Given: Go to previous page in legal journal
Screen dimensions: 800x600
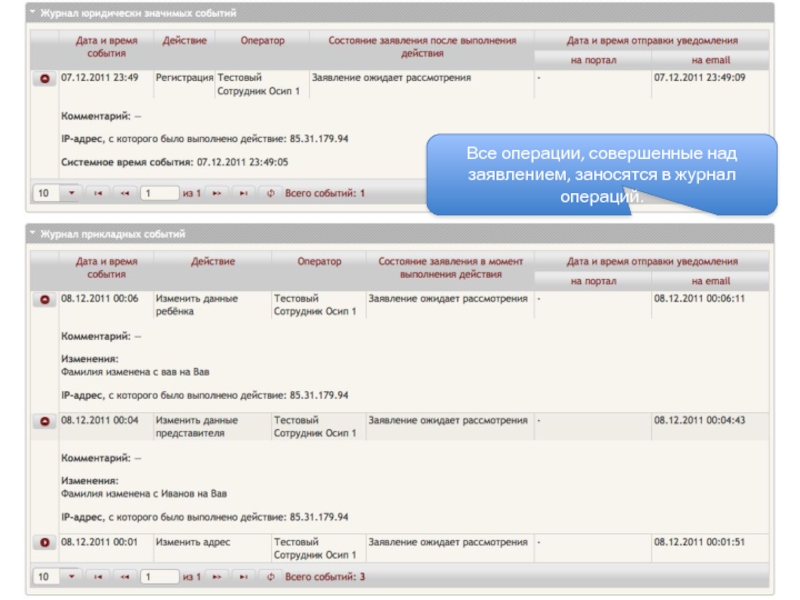Looking at the screenshot, I should (x=124, y=193).
